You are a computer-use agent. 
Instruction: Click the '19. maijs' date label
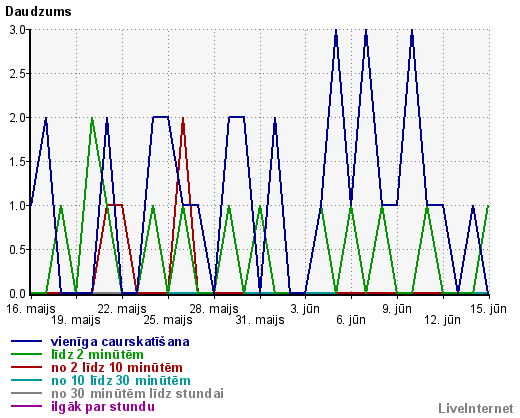point(76,320)
